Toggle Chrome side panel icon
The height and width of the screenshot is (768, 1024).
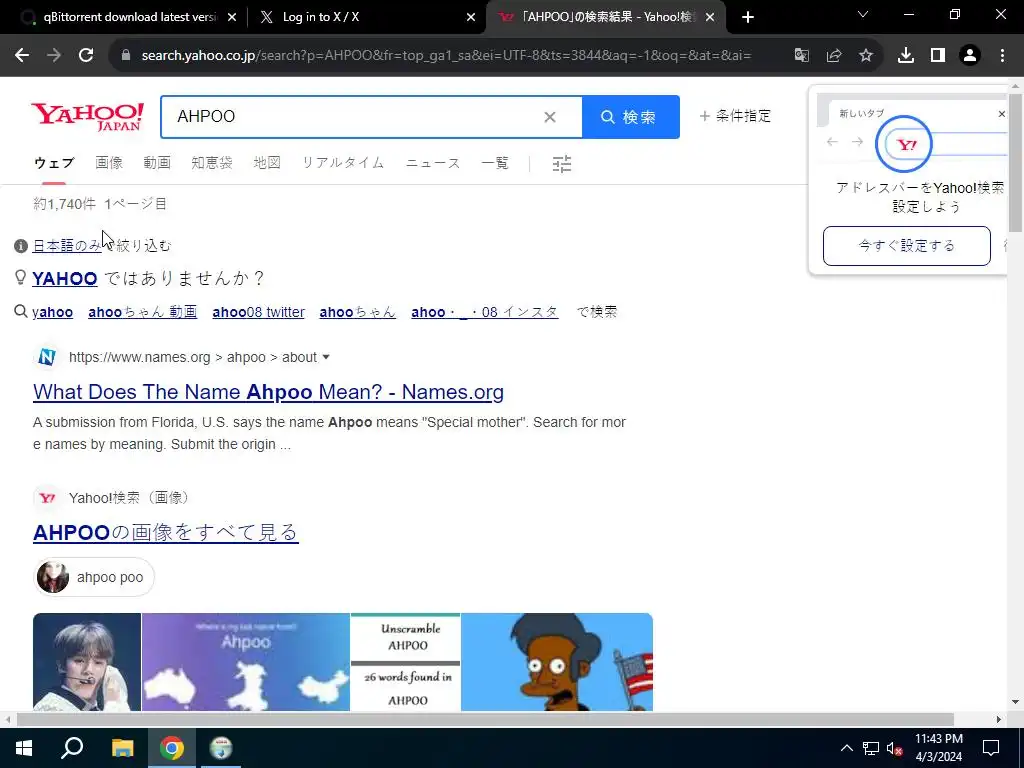938,56
